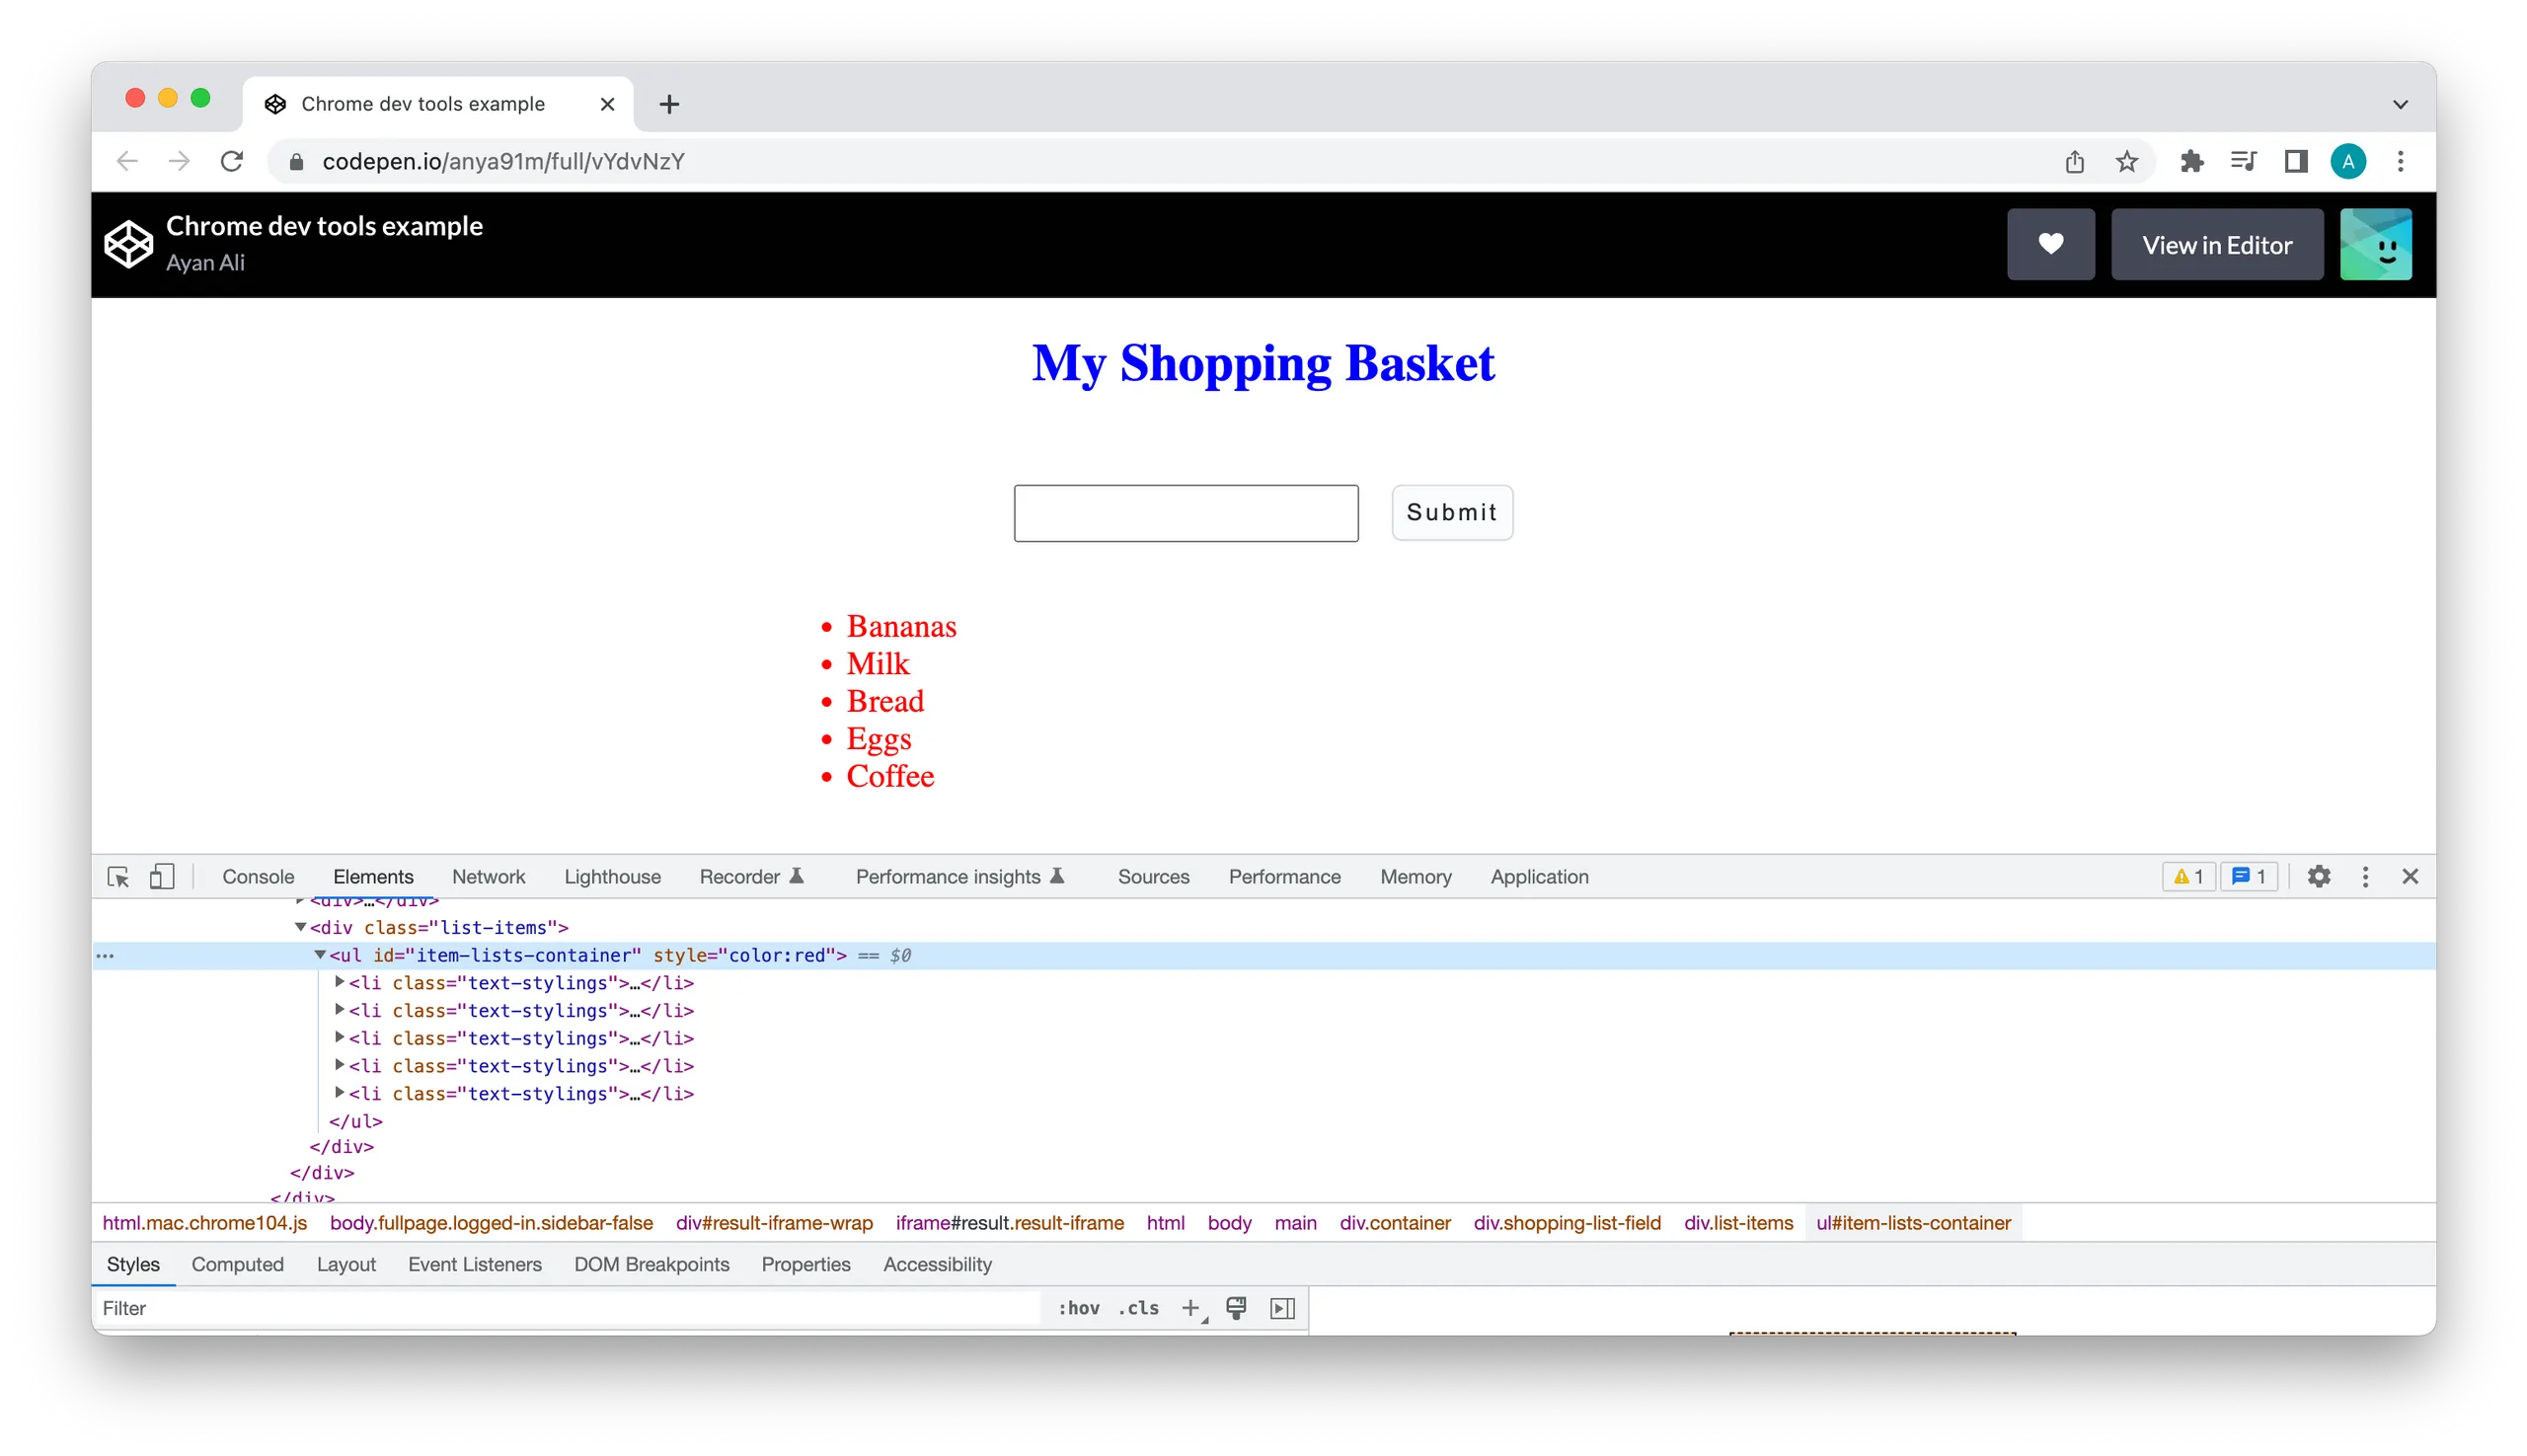Toggle the computed styles sidebar icon
Viewport: 2527px width, 1456px height.
1282,1308
